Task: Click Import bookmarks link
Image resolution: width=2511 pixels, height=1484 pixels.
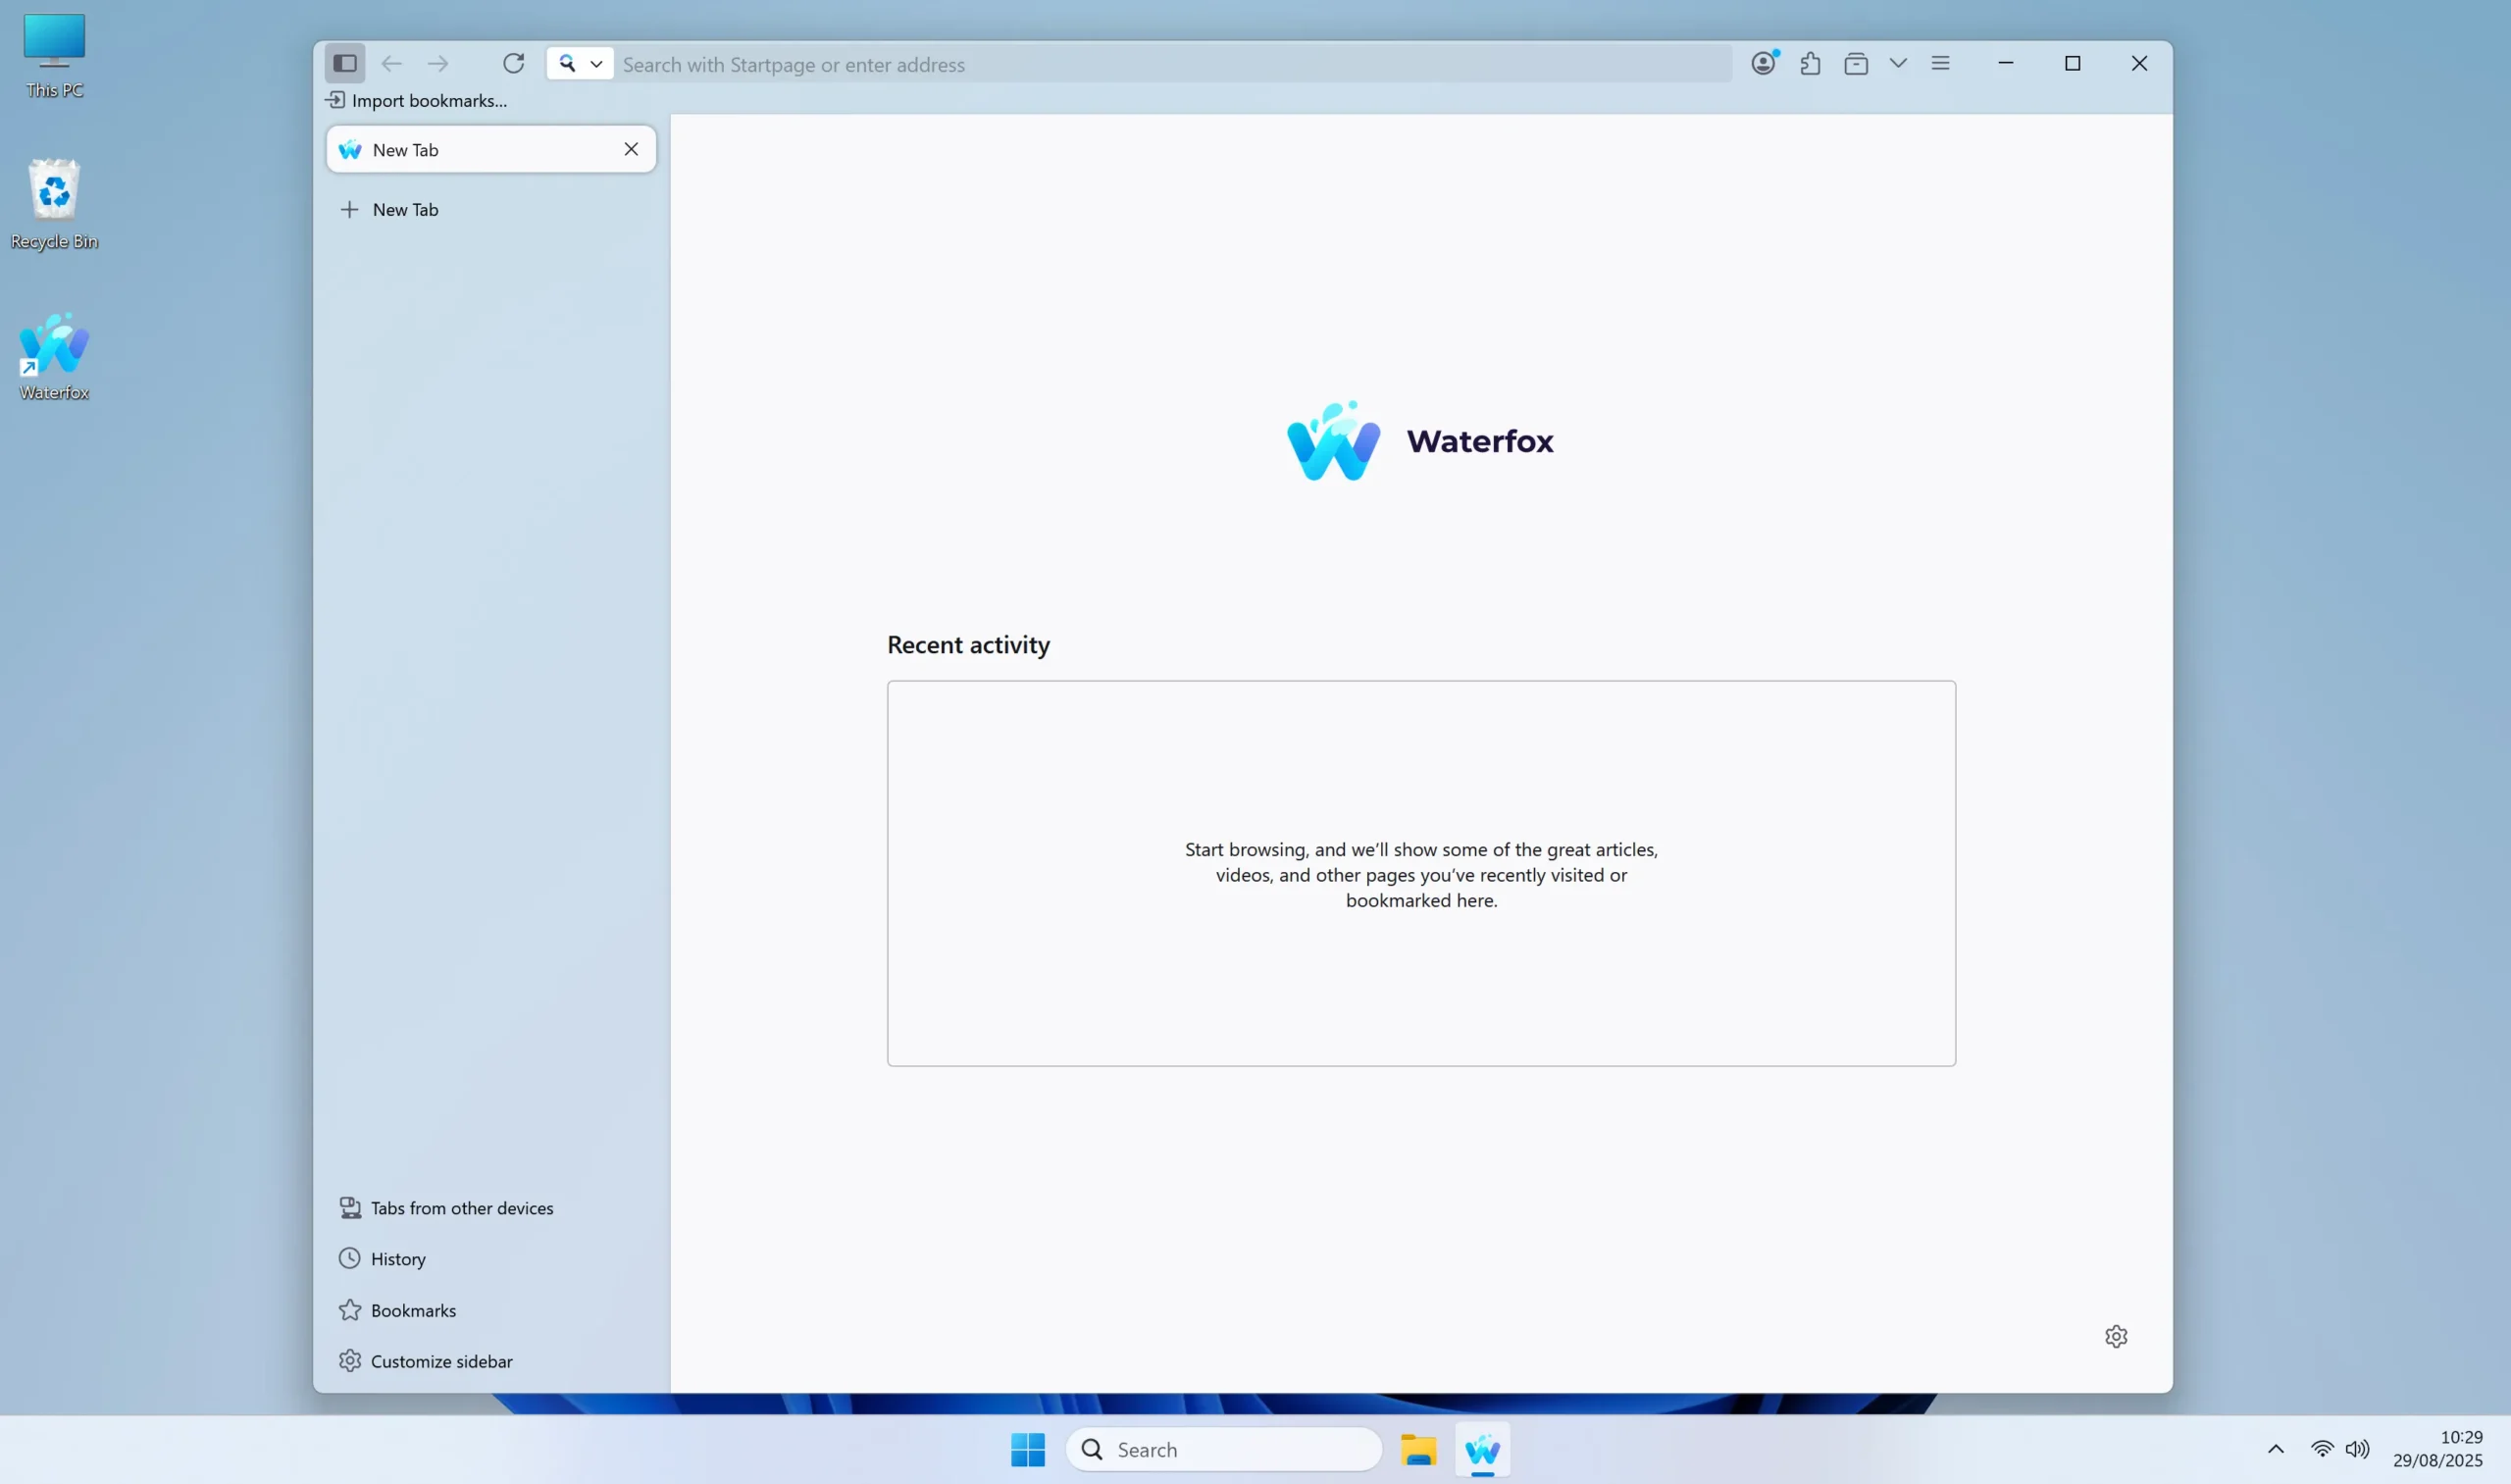Action: 417,100
